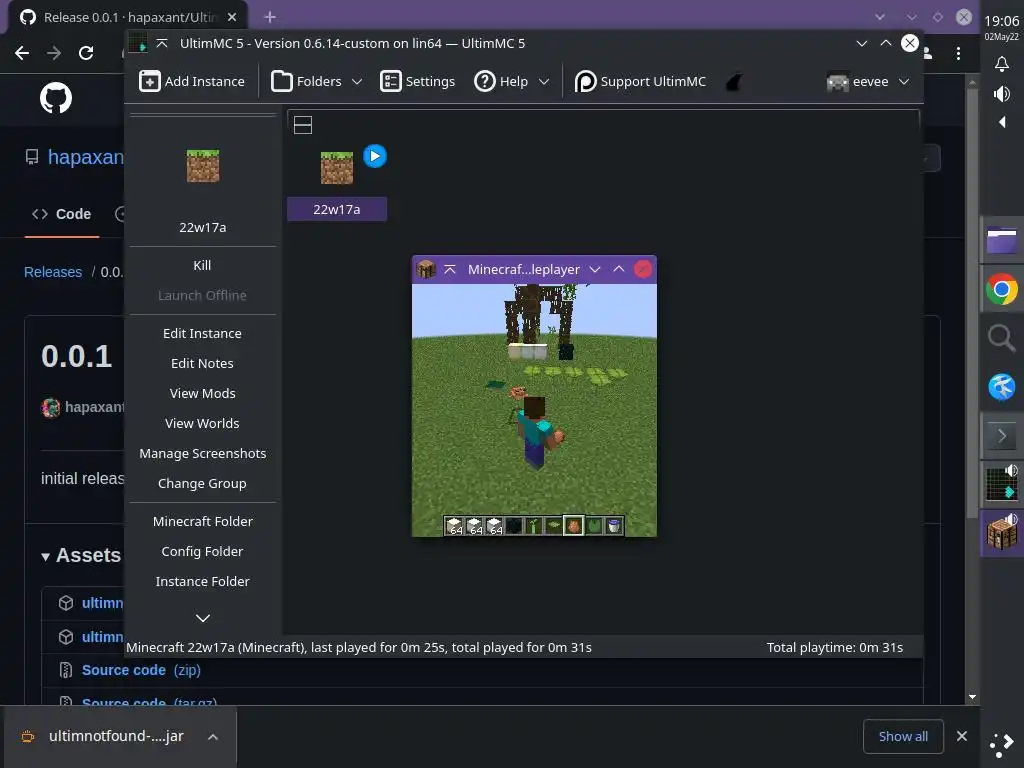The height and width of the screenshot is (768, 1024).
Task: Open the hapaxant repository link
Action: point(86,157)
